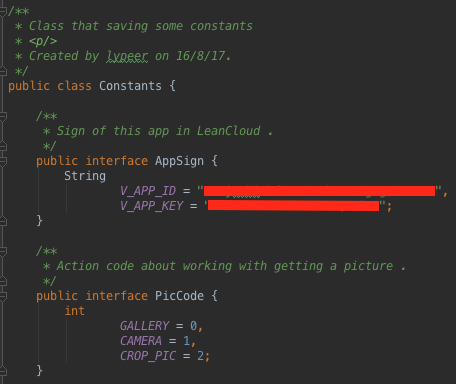This screenshot has height=384, width=456.
Task: Click the redacted V_APP_ID string value
Action: (319, 191)
